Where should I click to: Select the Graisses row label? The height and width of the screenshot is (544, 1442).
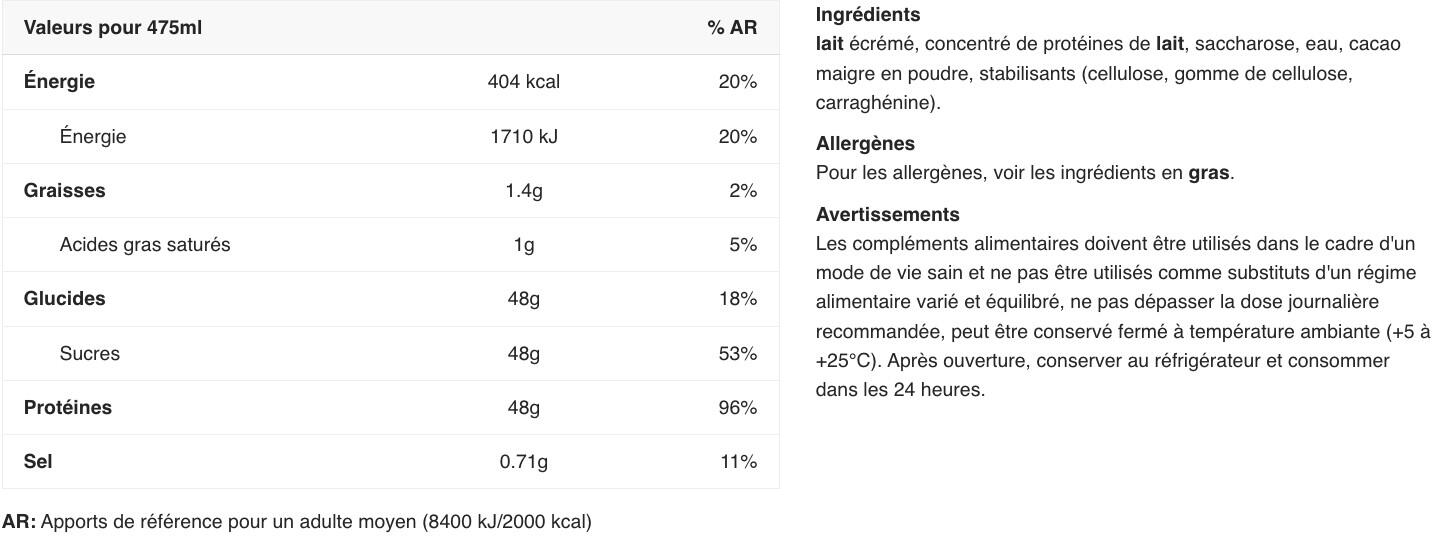point(64,190)
